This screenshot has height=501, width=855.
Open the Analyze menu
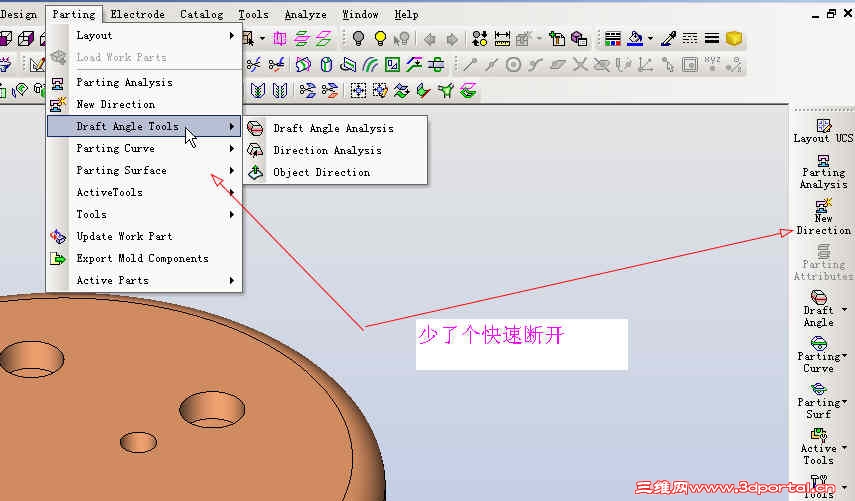tap(305, 15)
